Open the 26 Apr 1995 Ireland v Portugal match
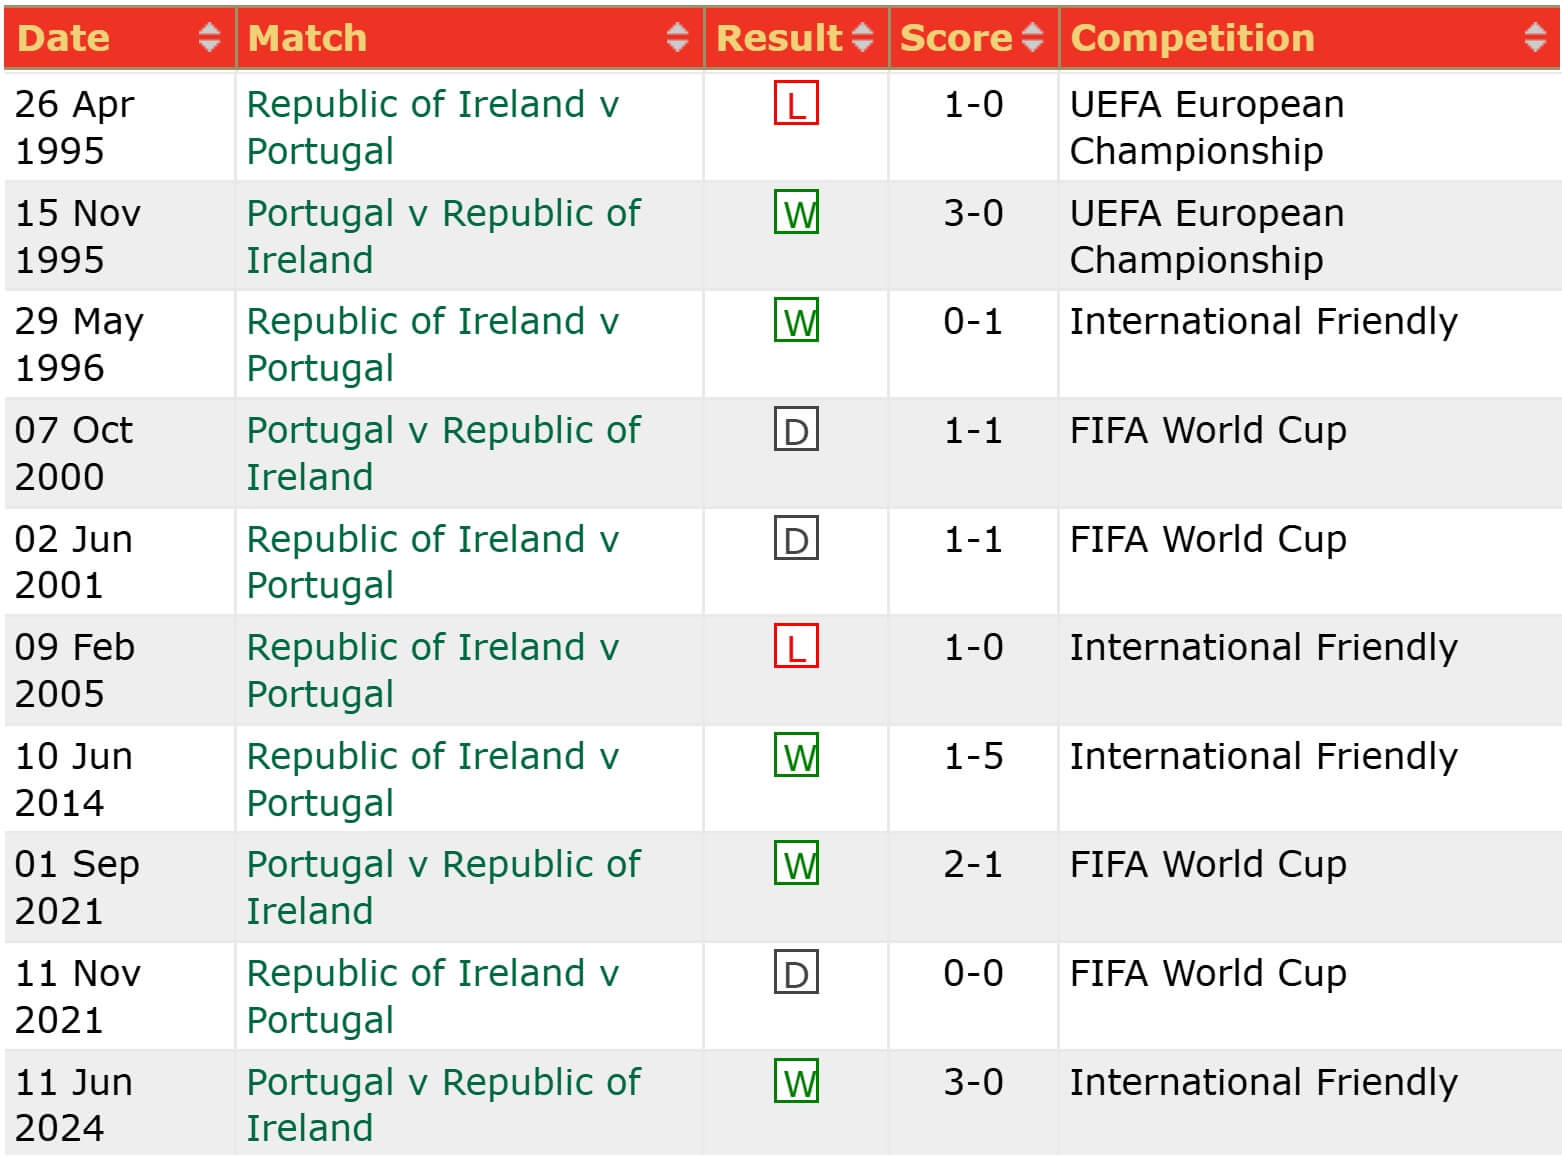The height and width of the screenshot is (1157, 1562). click(x=432, y=127)
